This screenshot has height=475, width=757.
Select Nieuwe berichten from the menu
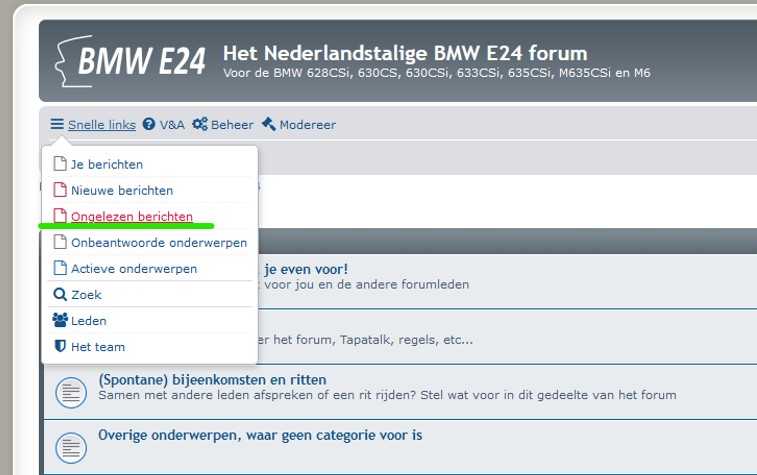(x=122, y=190)
